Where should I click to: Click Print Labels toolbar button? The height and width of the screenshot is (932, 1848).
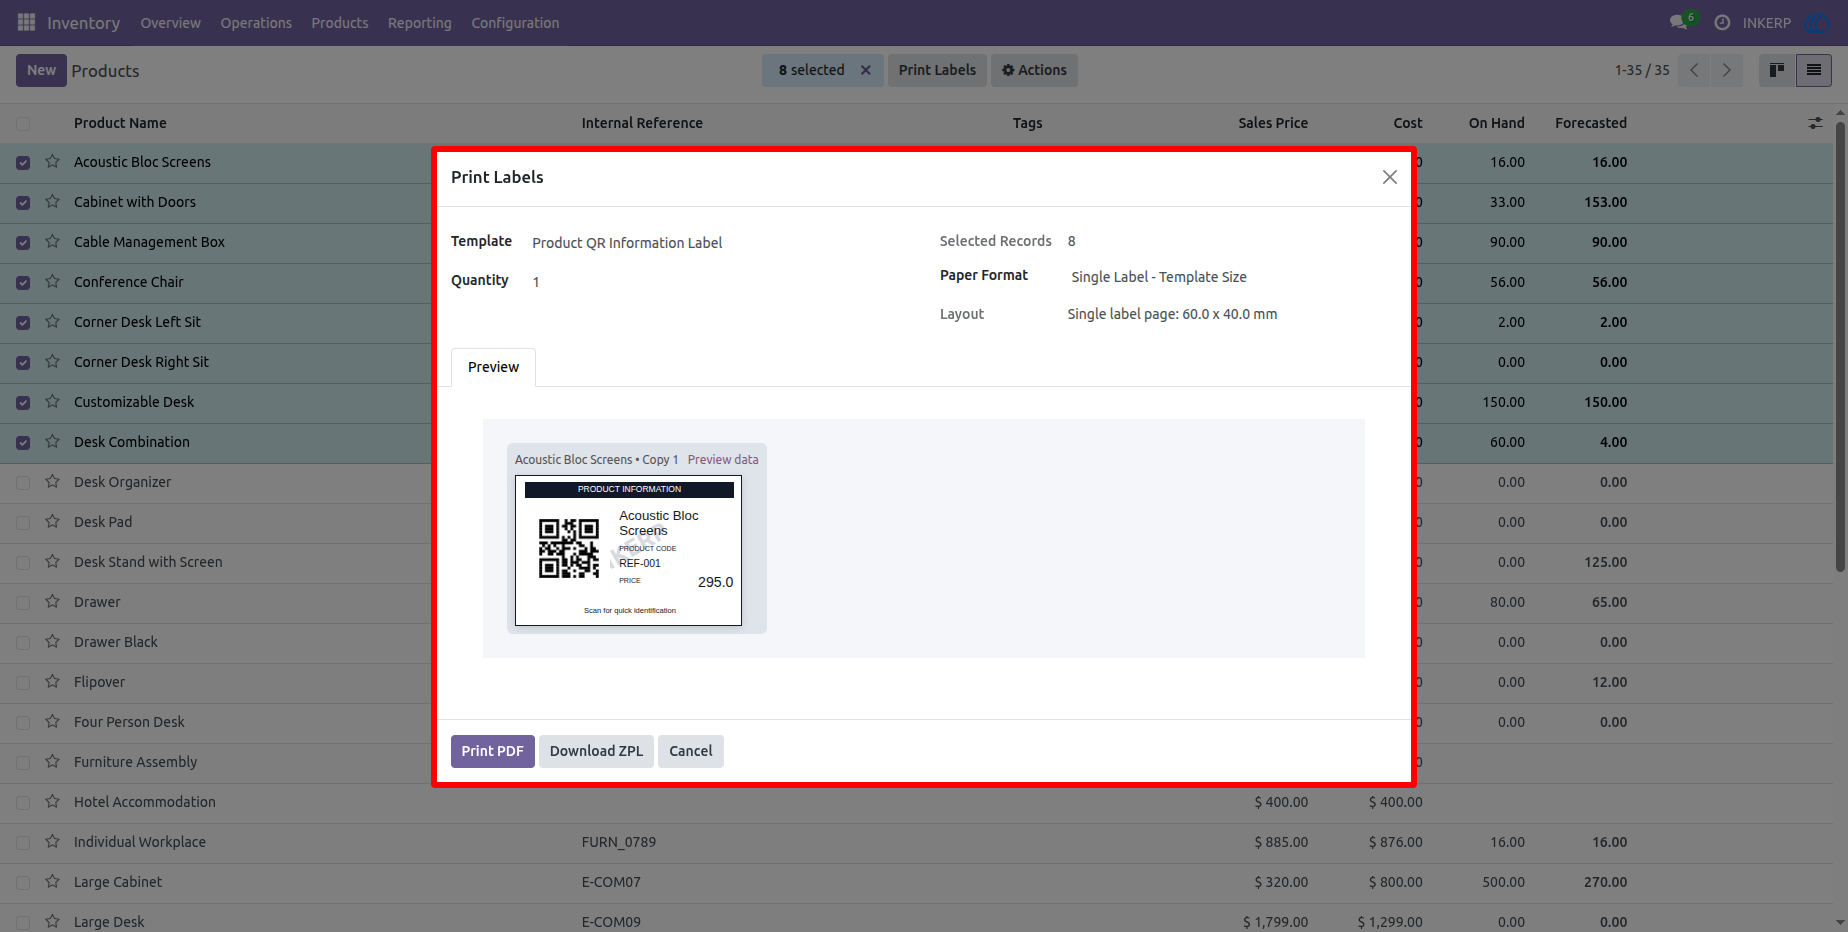coord(937,70)
